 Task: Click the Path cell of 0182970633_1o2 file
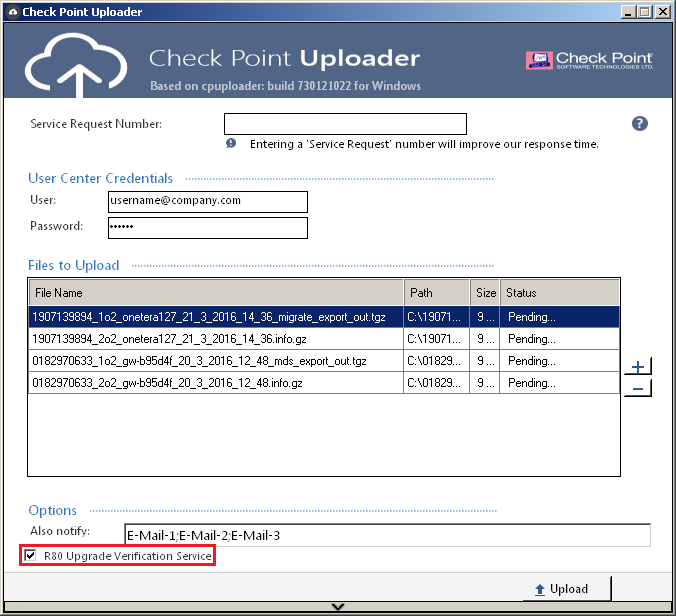(436, 361)
